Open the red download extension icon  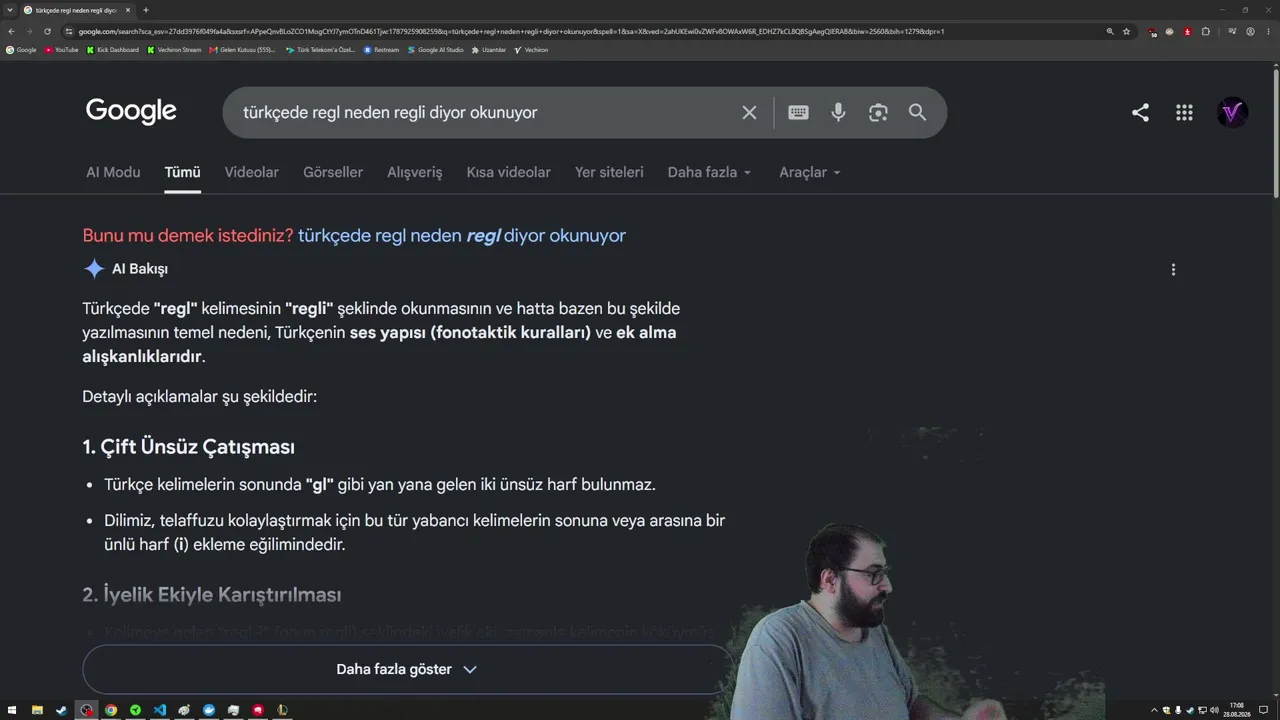pyautogui.click(x=1188, y=31)
